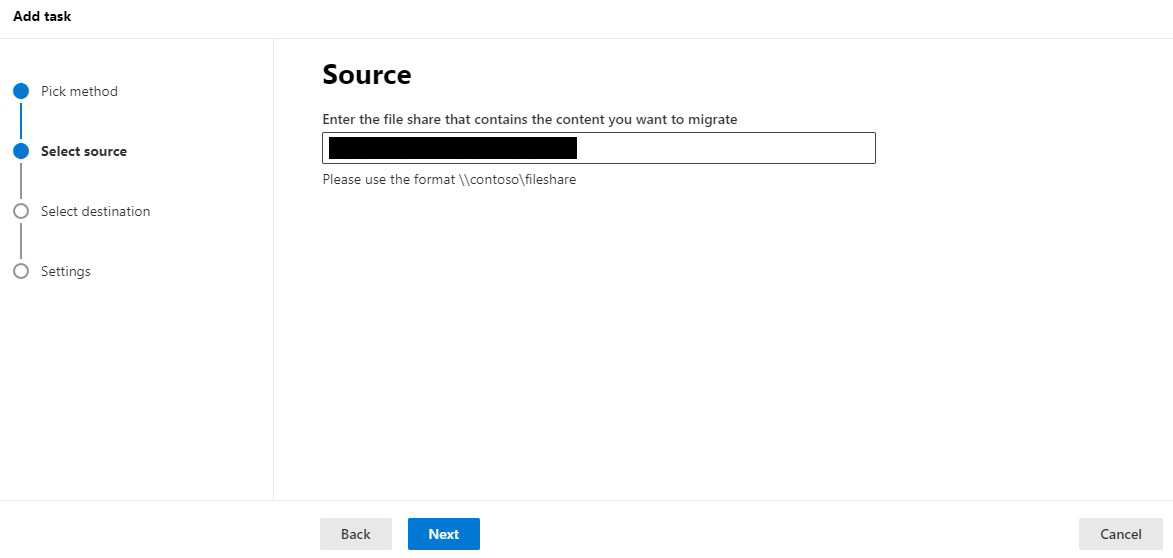Jump to the Select destination step label
Viewport: 1173px width, 558px height.
click(x=95, y=211)
